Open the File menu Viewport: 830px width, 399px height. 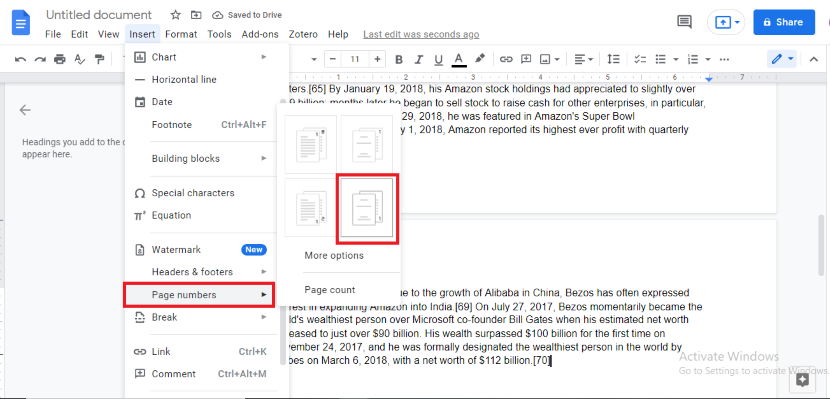pos(53,34)
